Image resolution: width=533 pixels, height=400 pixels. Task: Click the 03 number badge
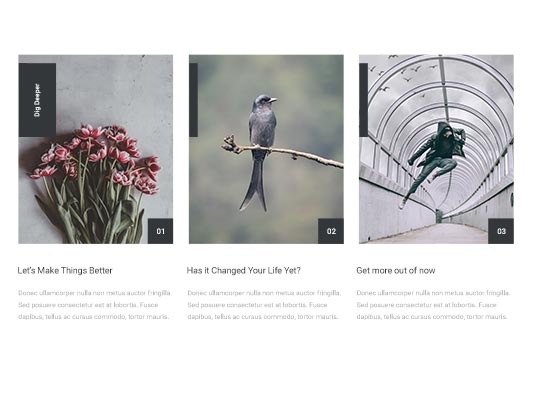point(501,231)
